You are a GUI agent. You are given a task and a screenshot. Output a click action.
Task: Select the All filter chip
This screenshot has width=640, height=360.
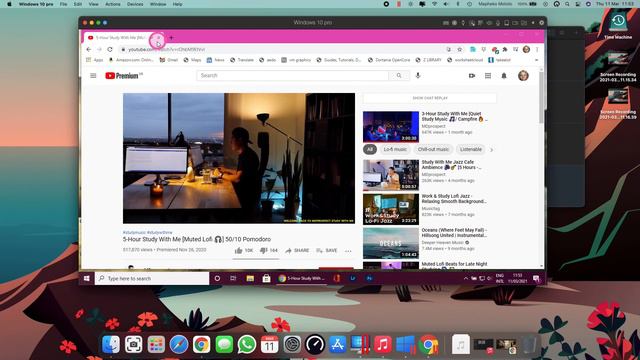click(x=370, y=149)
